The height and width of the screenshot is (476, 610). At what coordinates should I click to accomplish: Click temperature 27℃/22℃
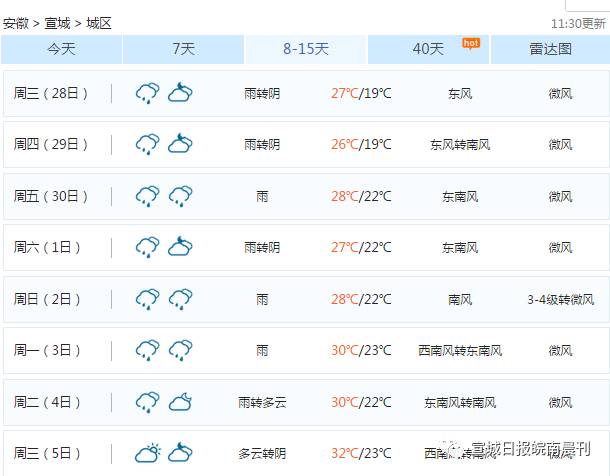(361, 247)
